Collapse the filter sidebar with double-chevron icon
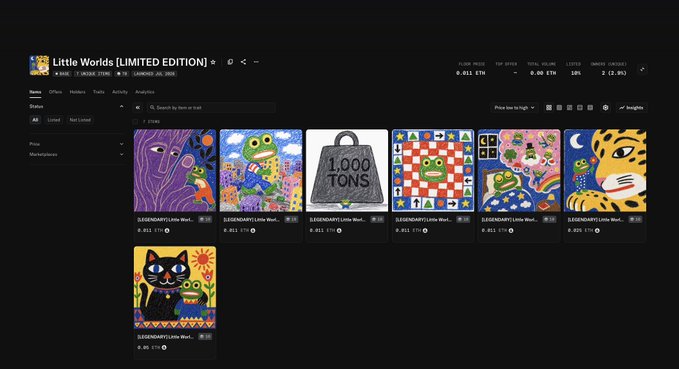The width and height of the screenshot is (679, 369). click(138, 107)
